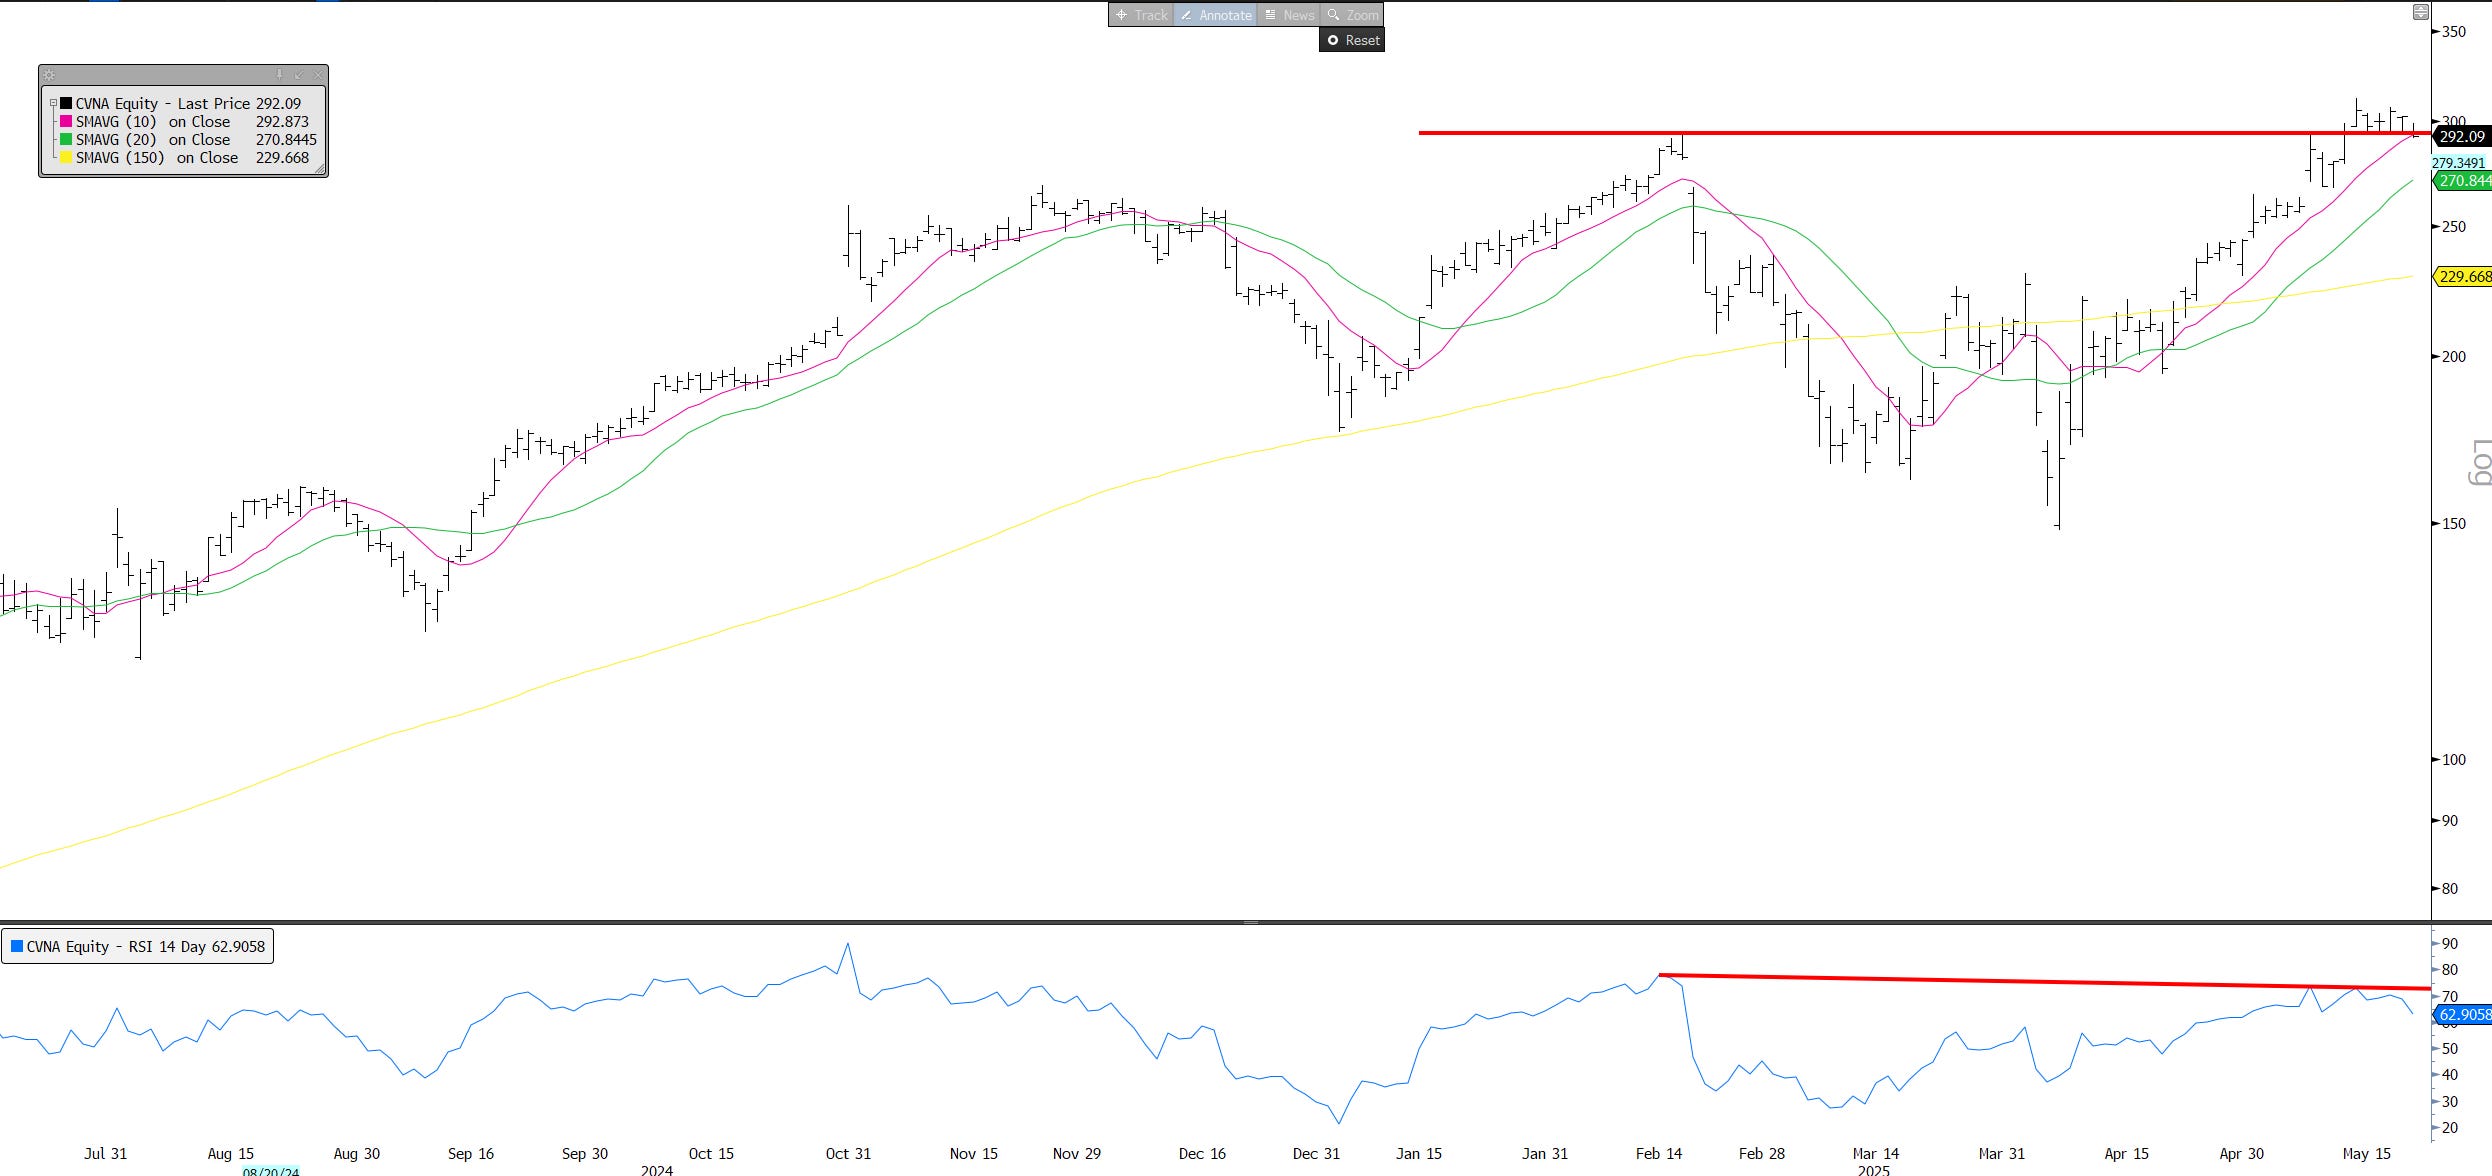The image size is (2492, 1176).
Task: Pin the legend panel
Action: (x=279, y=75)
